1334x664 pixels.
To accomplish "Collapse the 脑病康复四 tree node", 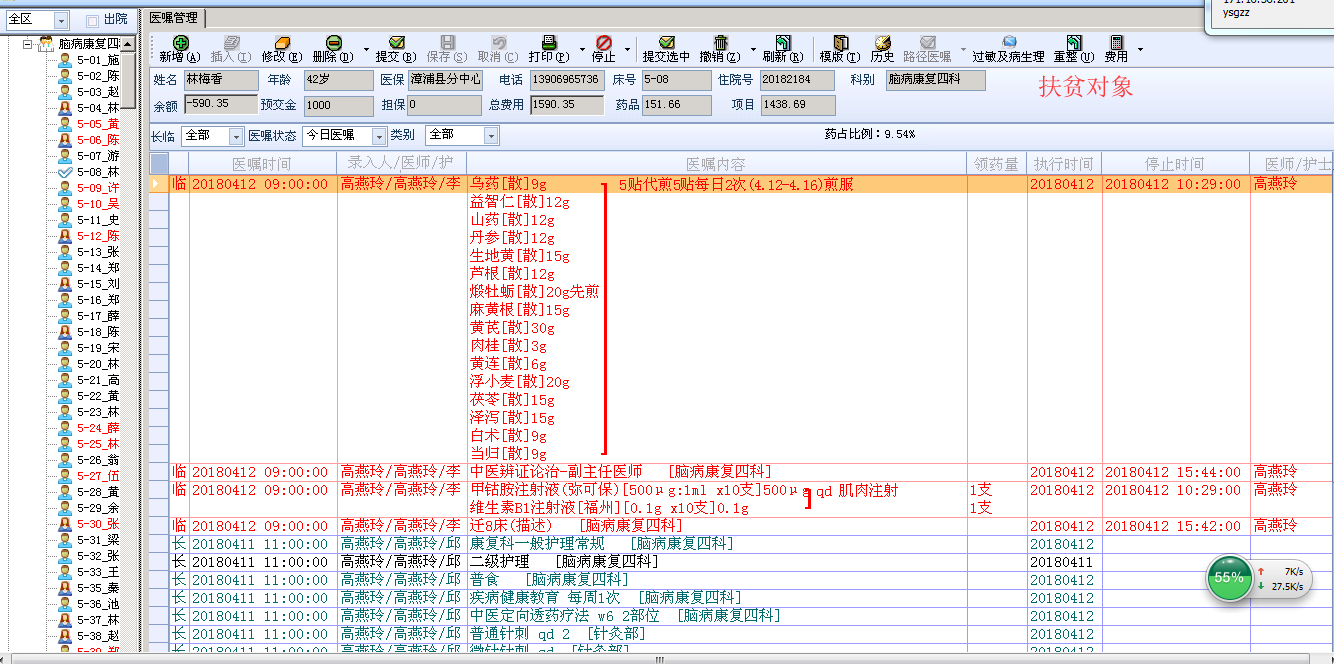I will pos(28,44).
